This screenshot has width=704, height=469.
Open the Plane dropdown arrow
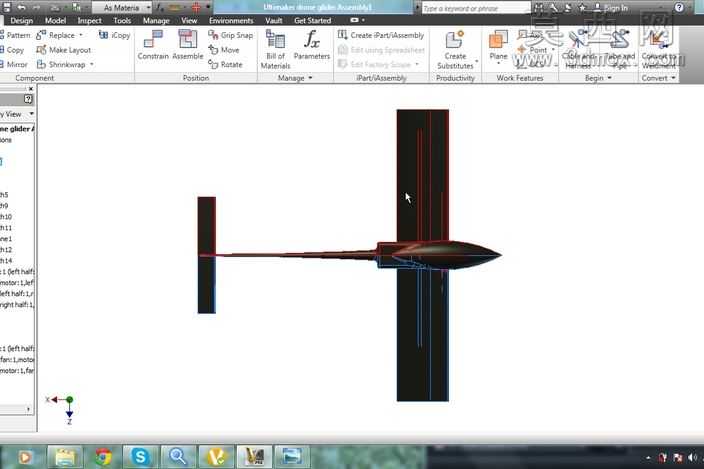(x=498, y=64)
